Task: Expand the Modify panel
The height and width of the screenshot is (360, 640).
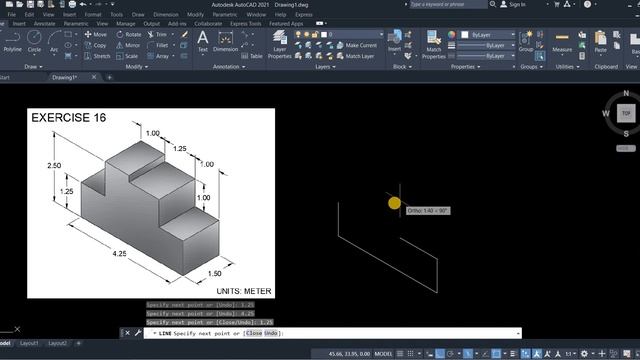Action: pyautogui.click(x=137, y=67)
